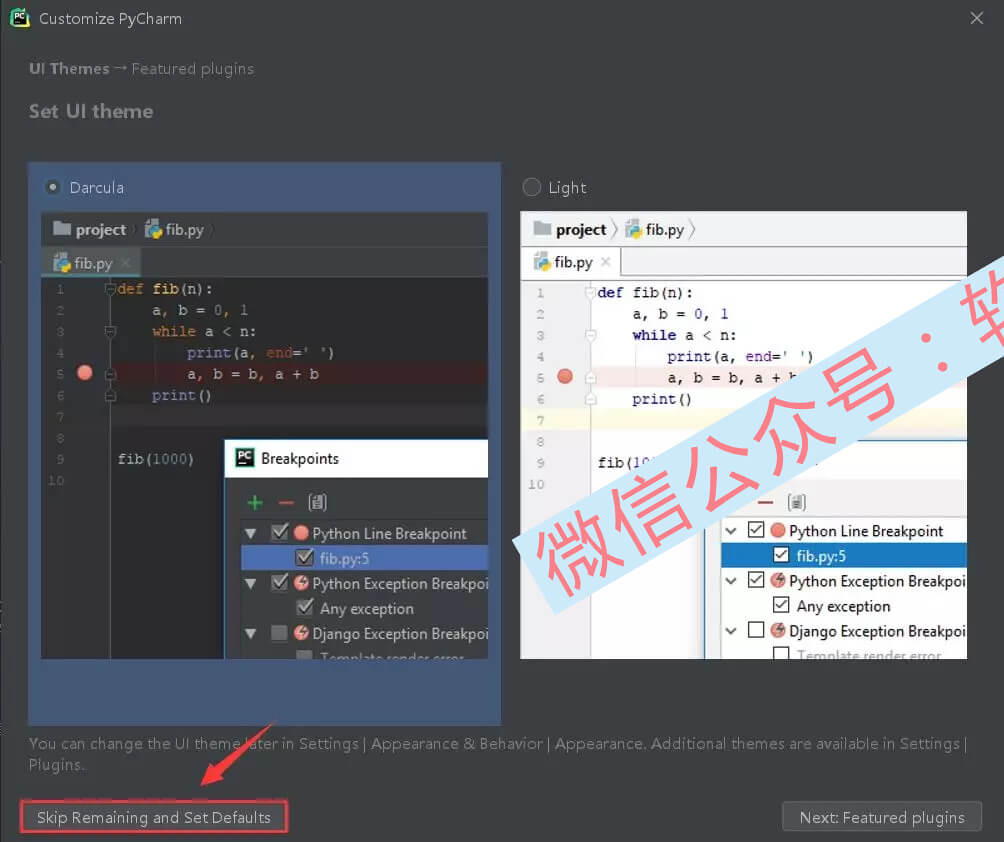The height and width of the screenshot is (842, 1004).
Task: Collapse Python Line Breakpoint node in Darcula preview
Action: click(x=251, y=533)
